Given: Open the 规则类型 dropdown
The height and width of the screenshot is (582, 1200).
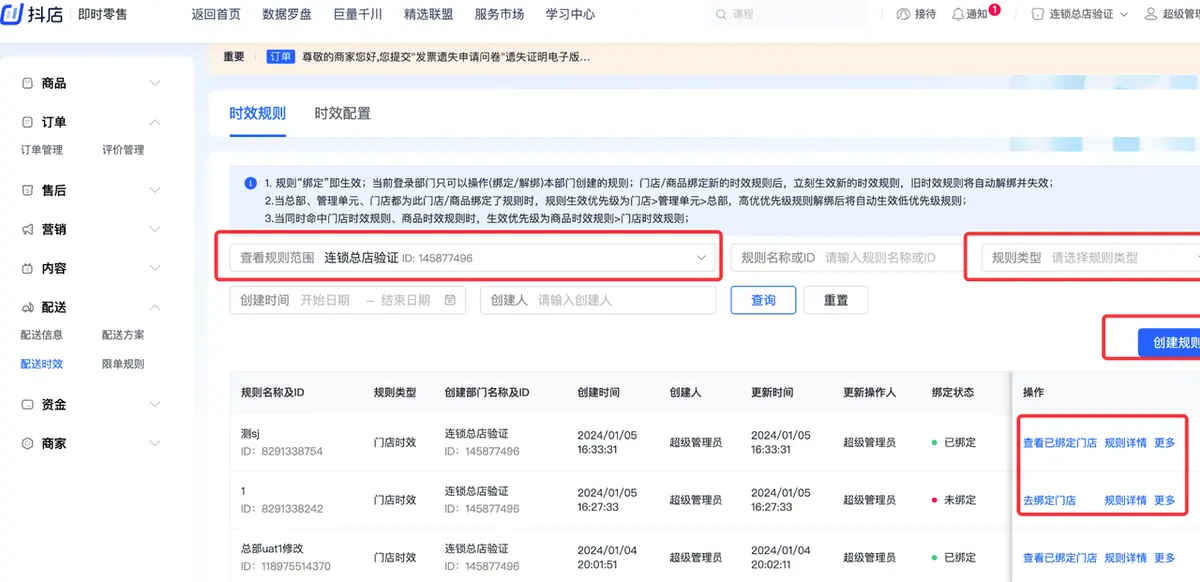Looking at the screenshot, I should pos(1090,258).
